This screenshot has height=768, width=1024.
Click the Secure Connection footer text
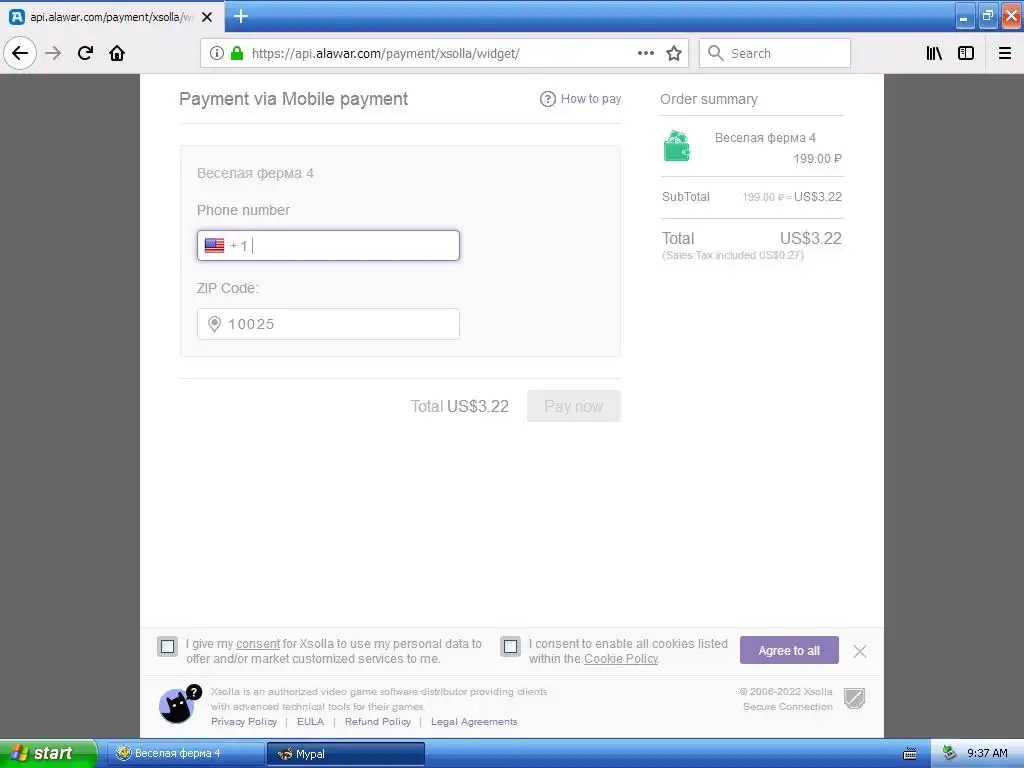(x=788, y=707)
